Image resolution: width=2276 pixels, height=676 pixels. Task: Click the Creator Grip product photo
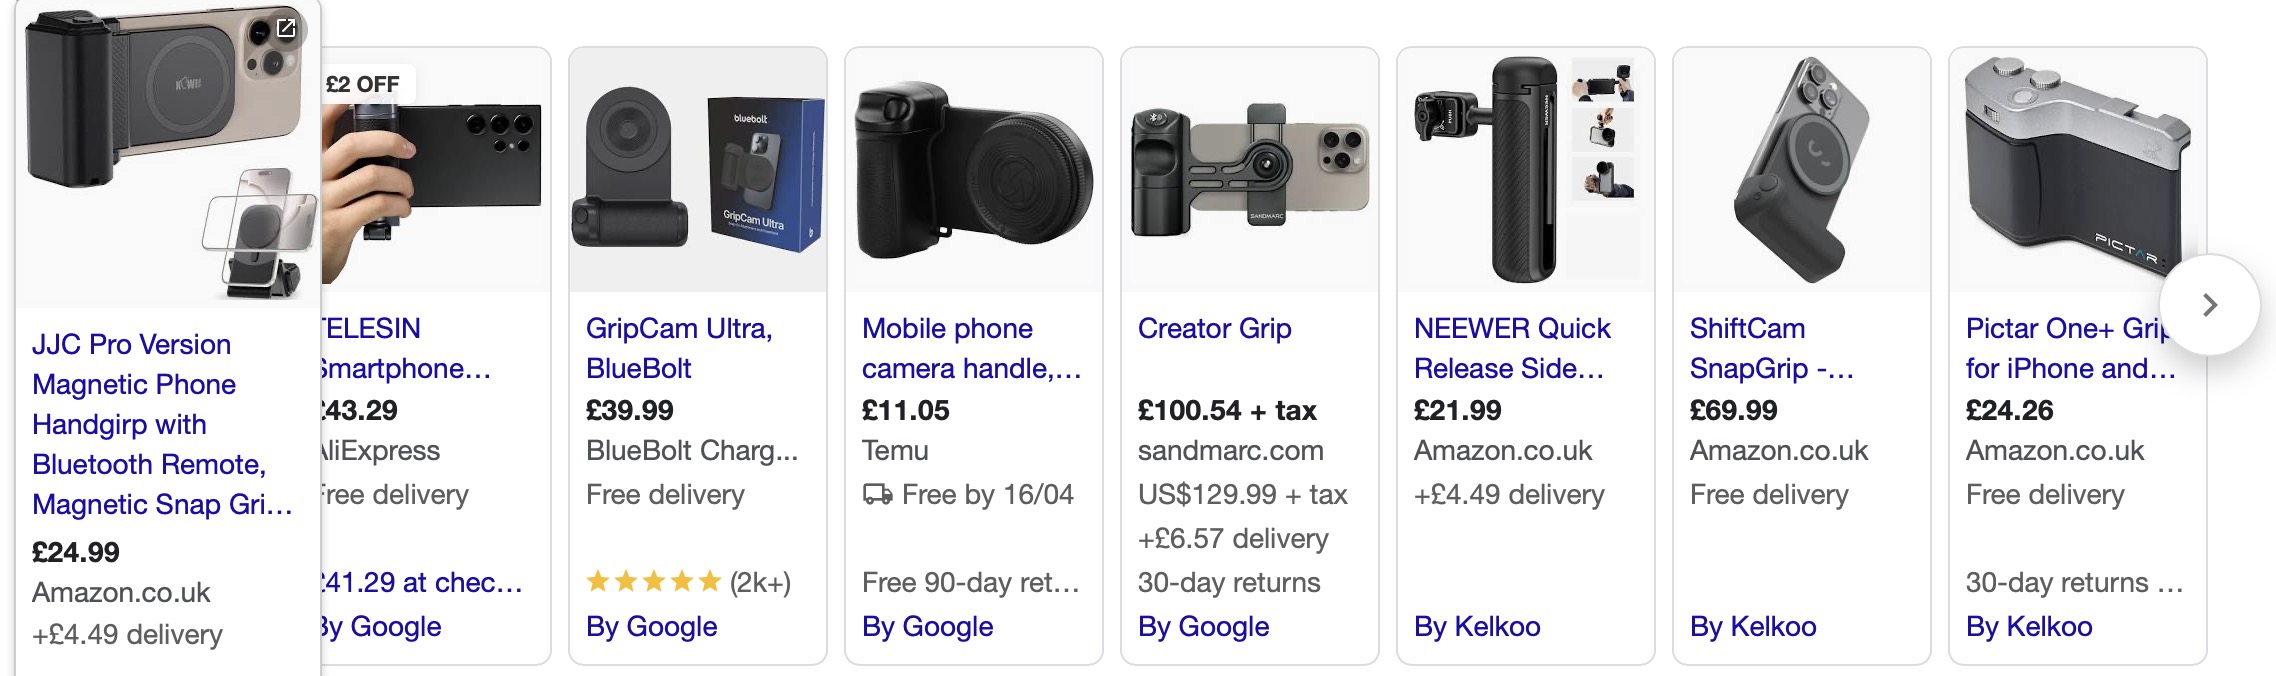pyautogui.click(x=1249, y=170)
